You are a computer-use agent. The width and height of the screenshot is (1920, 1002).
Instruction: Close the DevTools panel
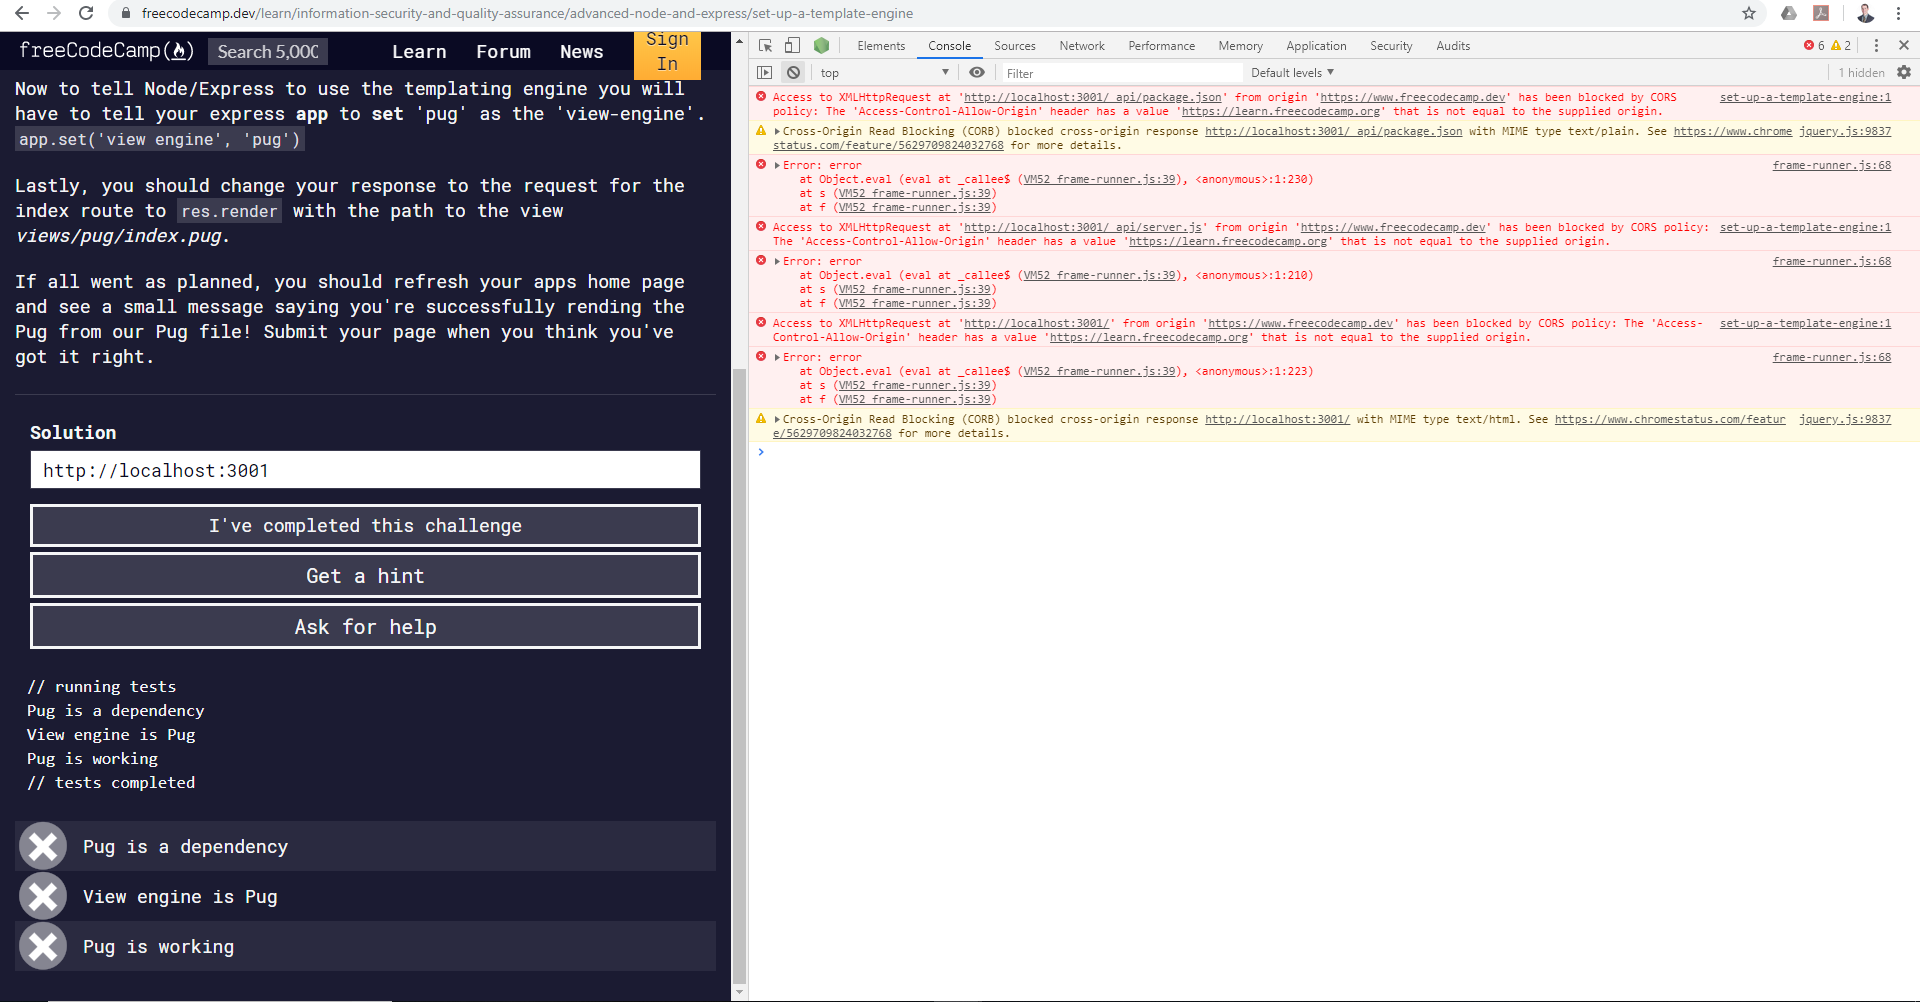point(1904,45)
